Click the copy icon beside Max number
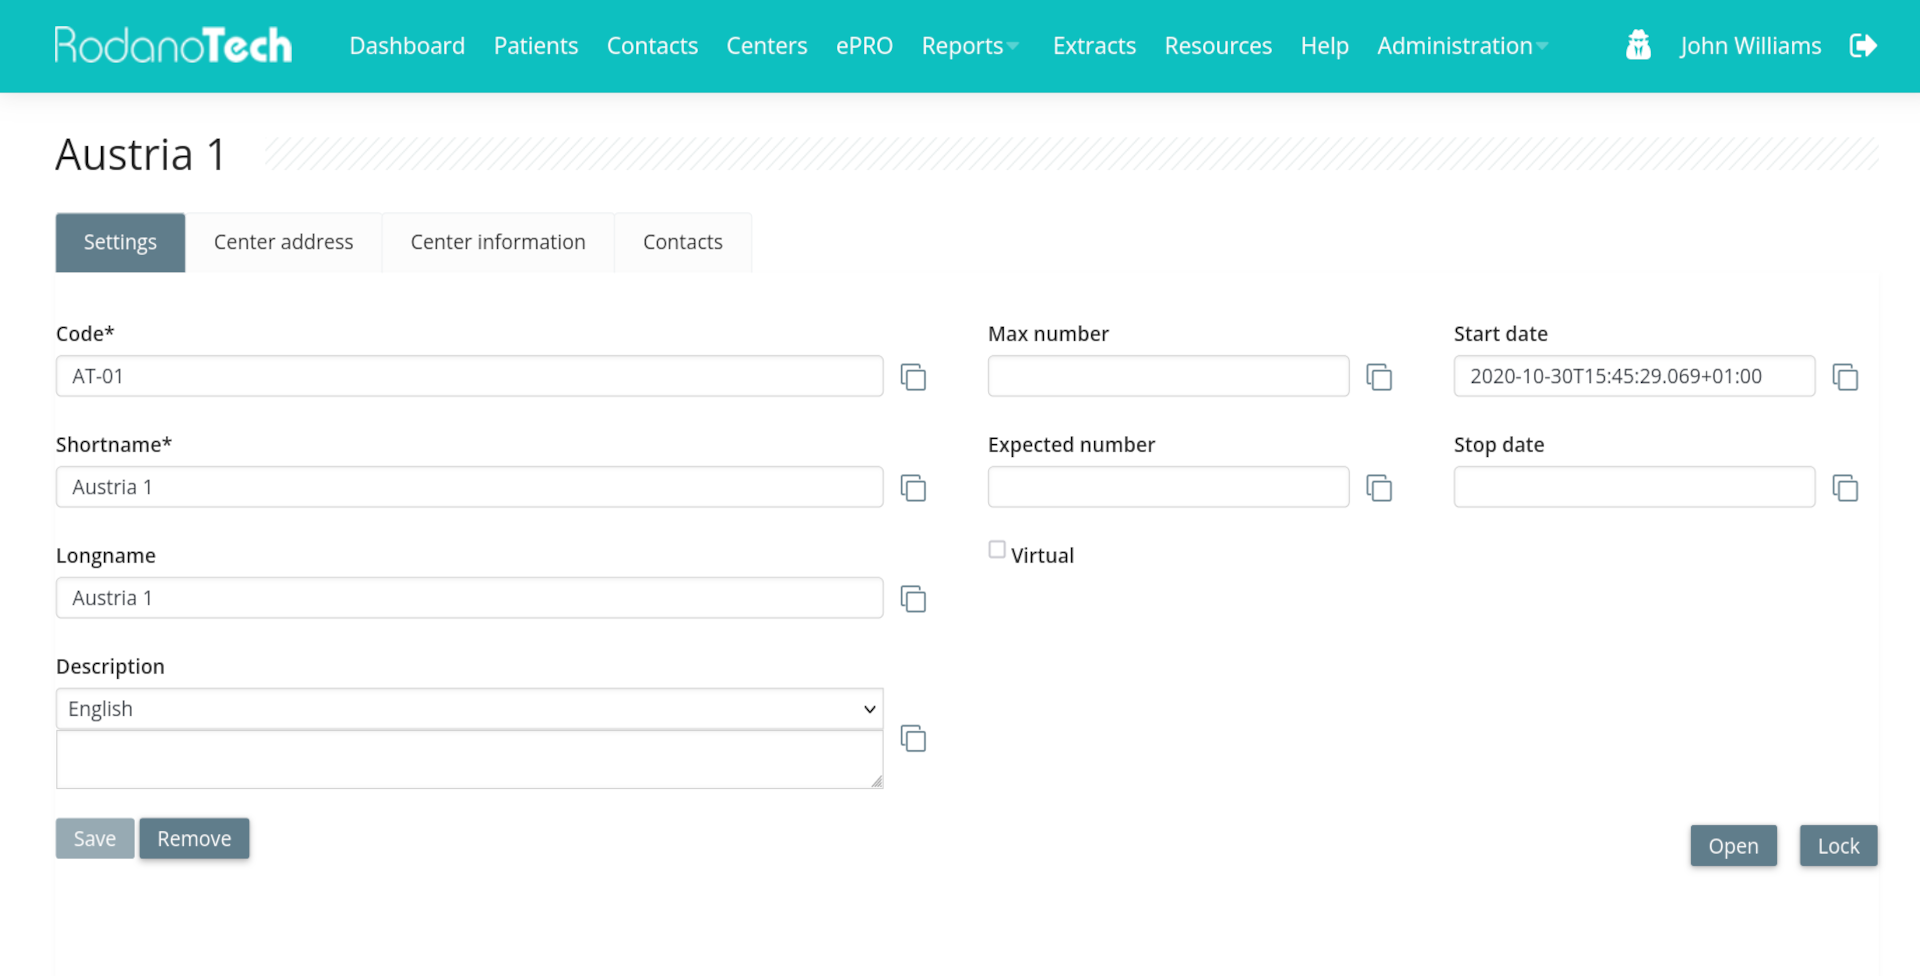Viewport: 1920px width, 976px height. 1379,377
